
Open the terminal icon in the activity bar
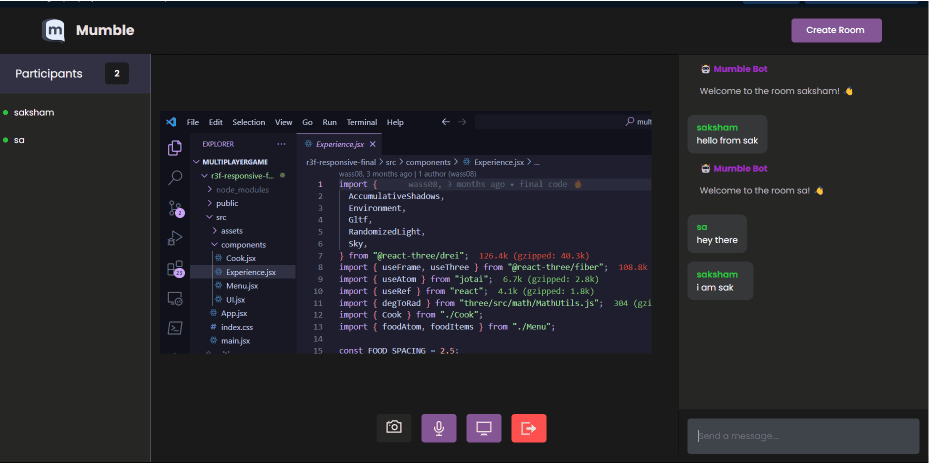pos(175,328)
